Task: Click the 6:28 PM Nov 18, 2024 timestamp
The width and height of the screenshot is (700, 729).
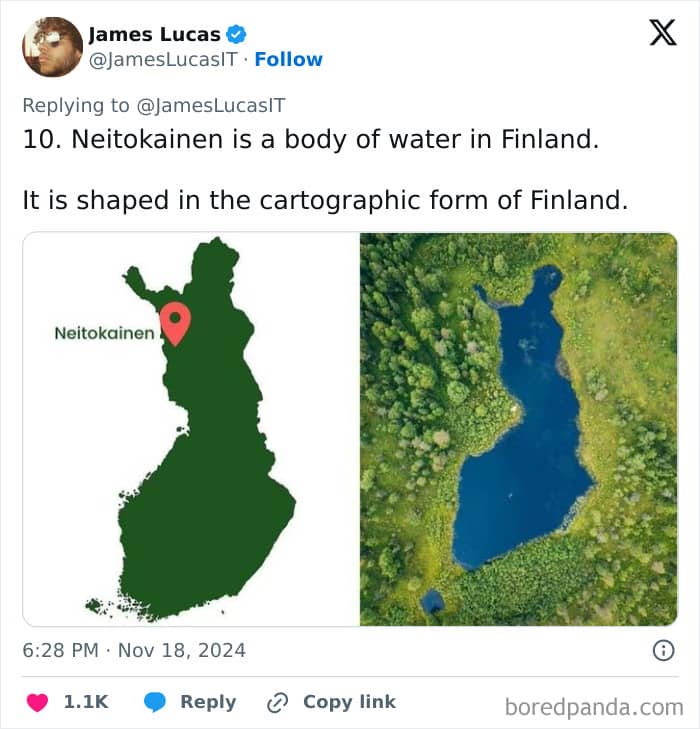Action: click(134, 651)
